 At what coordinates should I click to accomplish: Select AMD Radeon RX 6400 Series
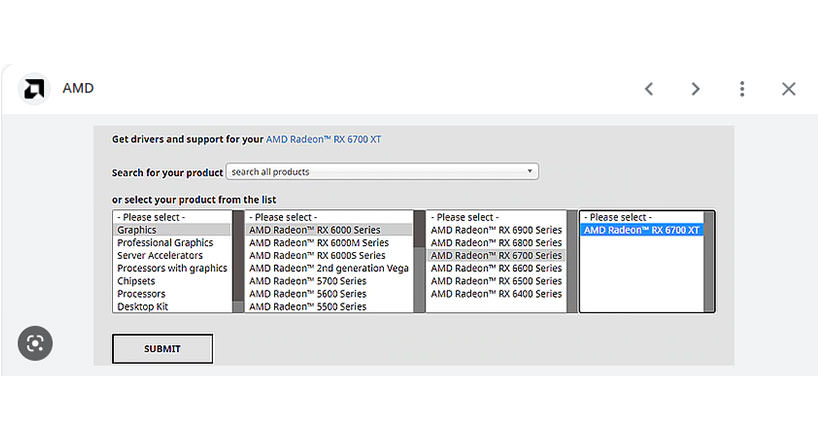[x=496, y=294]
